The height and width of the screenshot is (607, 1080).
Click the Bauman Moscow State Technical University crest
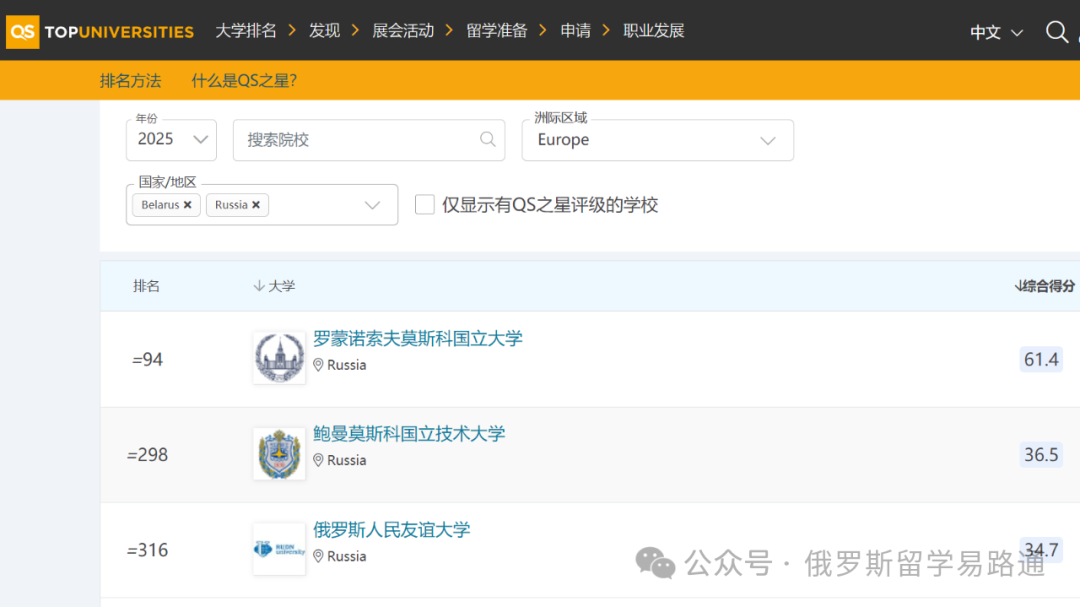[279, 453]
